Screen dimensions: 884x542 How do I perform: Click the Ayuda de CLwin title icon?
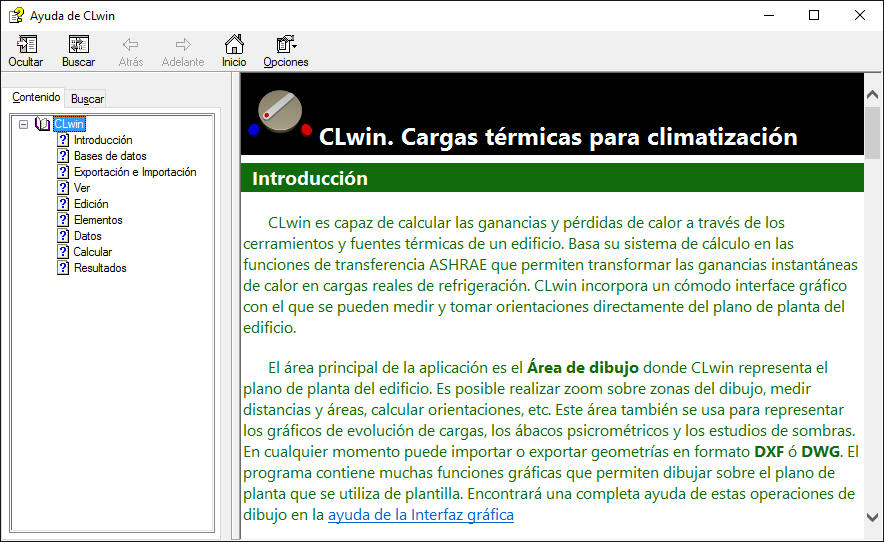pos(16,15)
